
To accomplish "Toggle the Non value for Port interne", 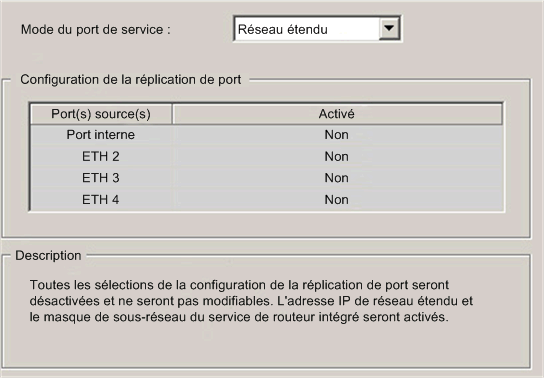I will click(x=337, y=135).
